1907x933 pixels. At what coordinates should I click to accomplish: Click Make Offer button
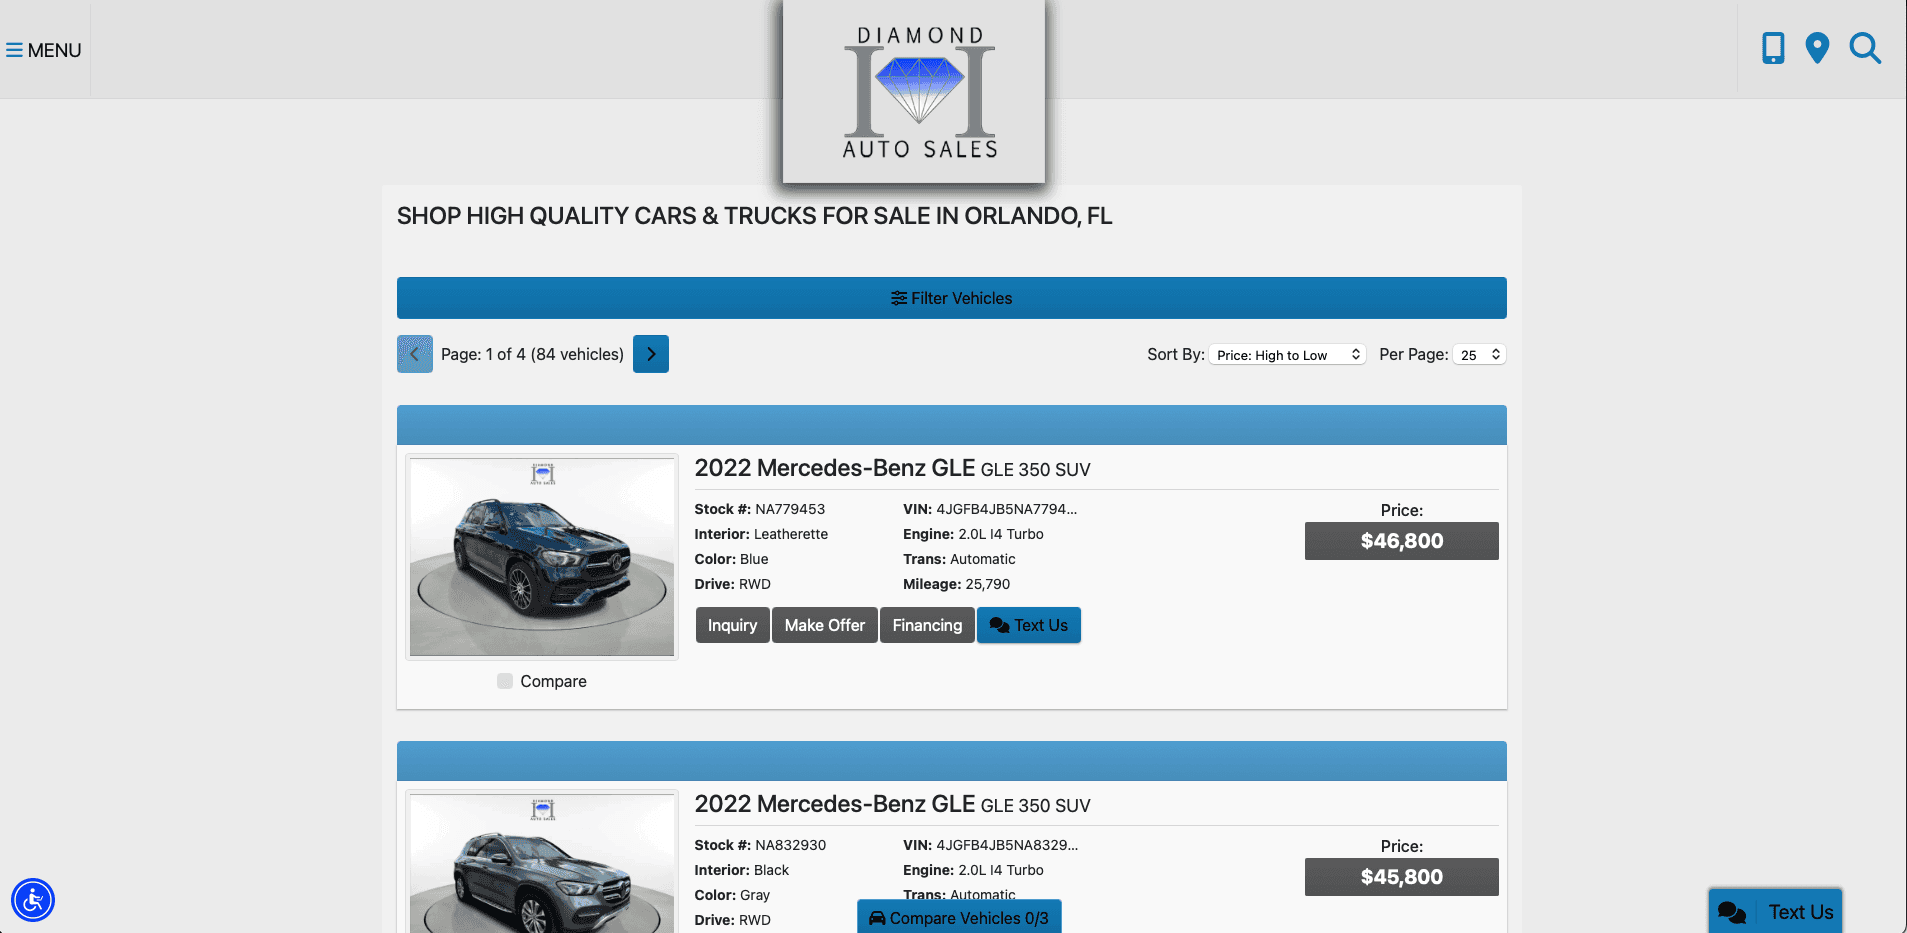point(824,625)
